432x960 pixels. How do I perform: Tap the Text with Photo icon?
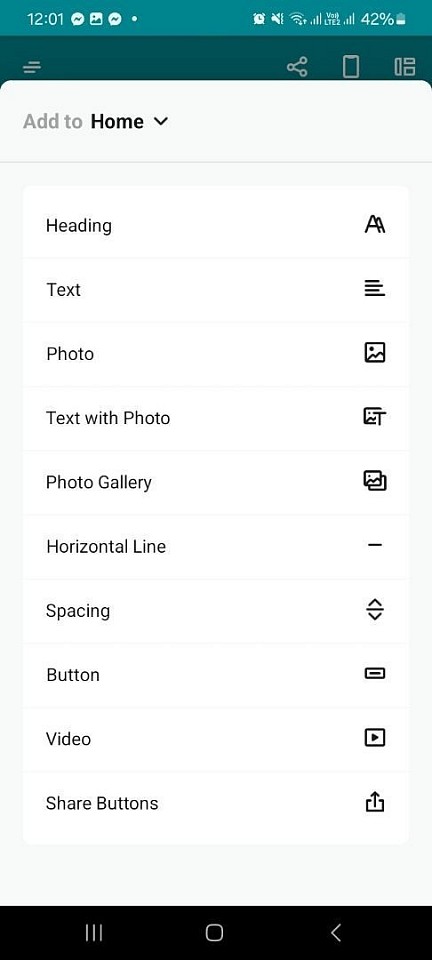click(x=374, y=418)
